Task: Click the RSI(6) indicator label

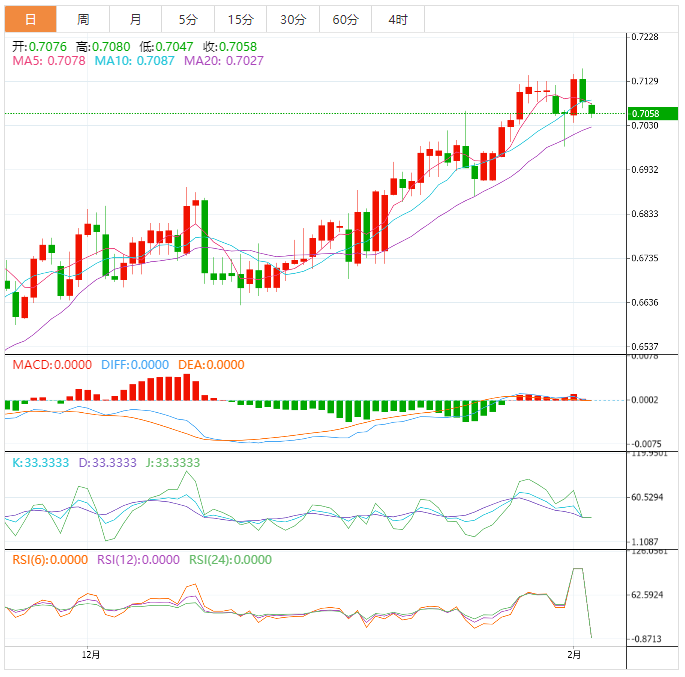Action: pyautogui.click(x=50, y=560)
